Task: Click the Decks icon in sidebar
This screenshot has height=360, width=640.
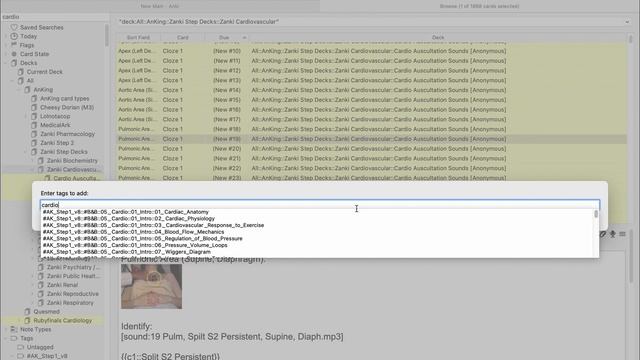Action: (14, 63)
